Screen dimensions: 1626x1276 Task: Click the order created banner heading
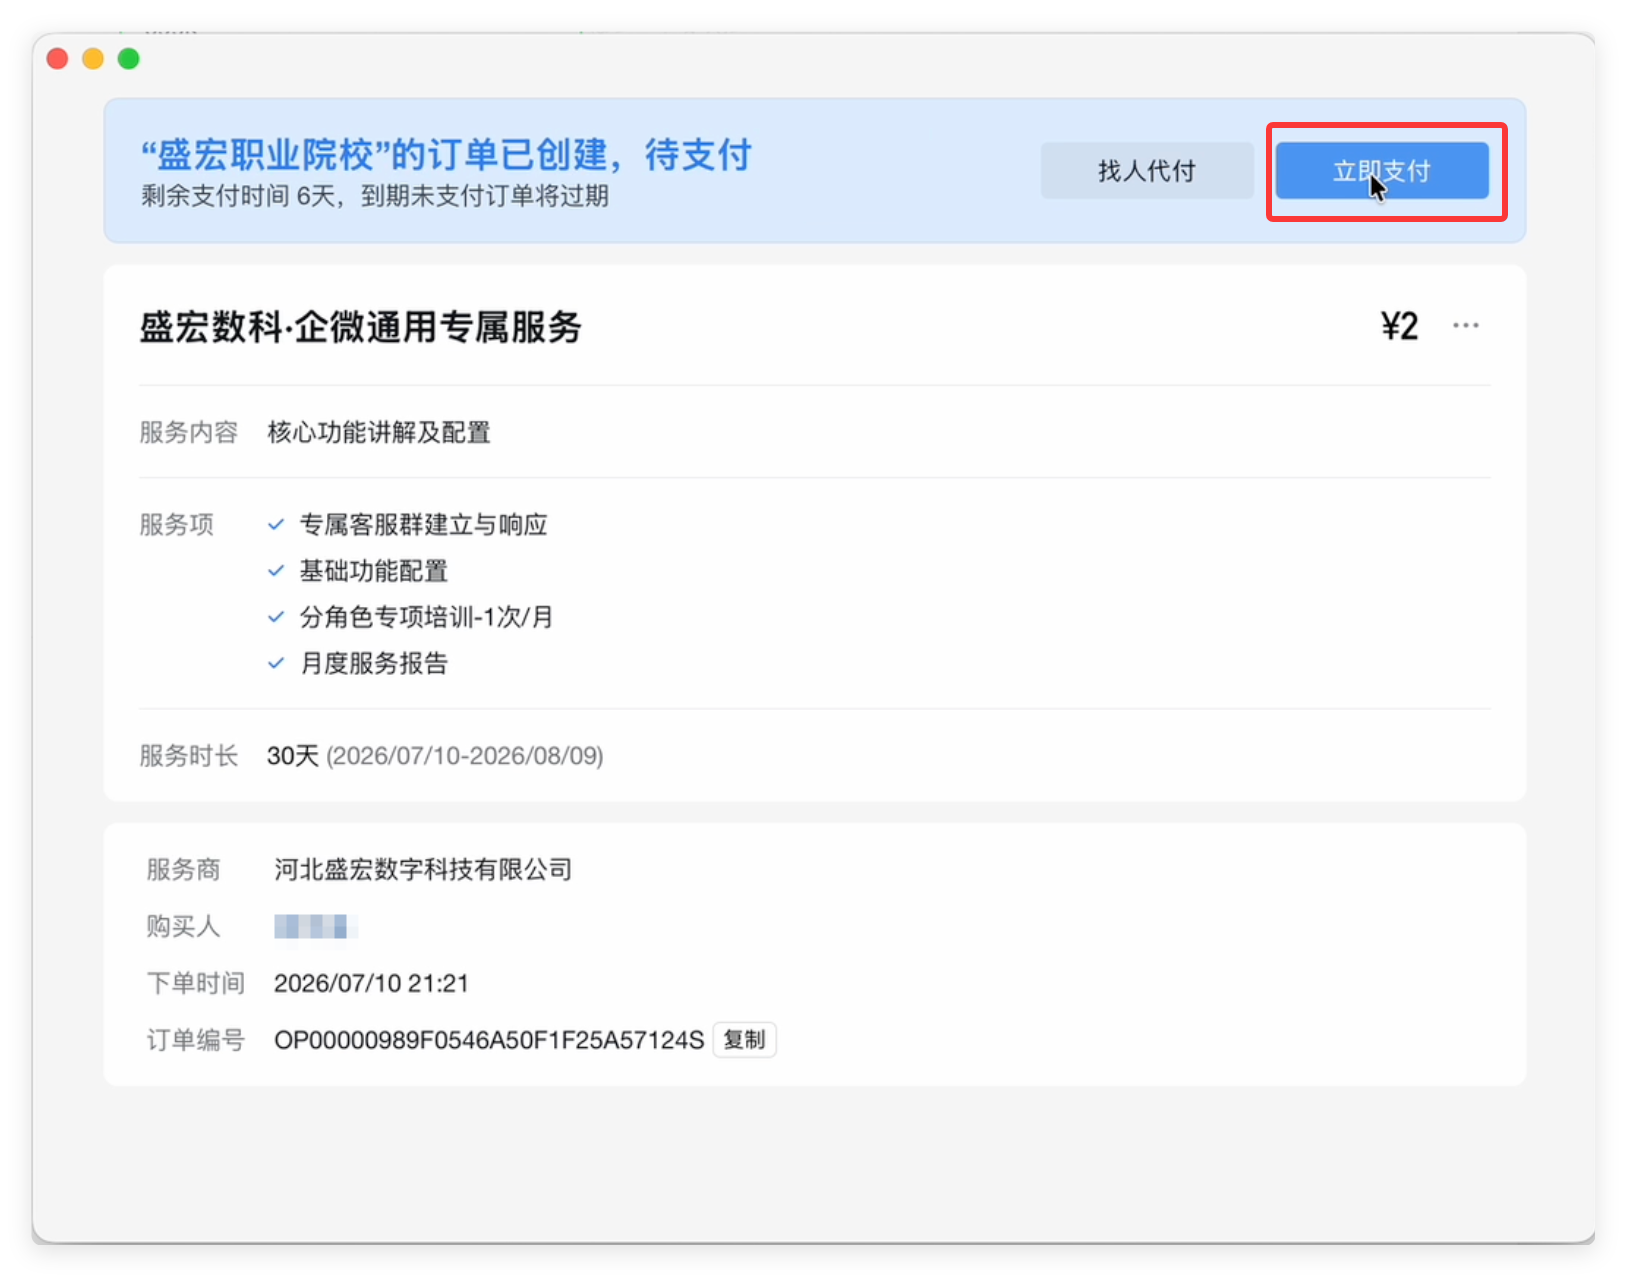[x=446, y=155]
